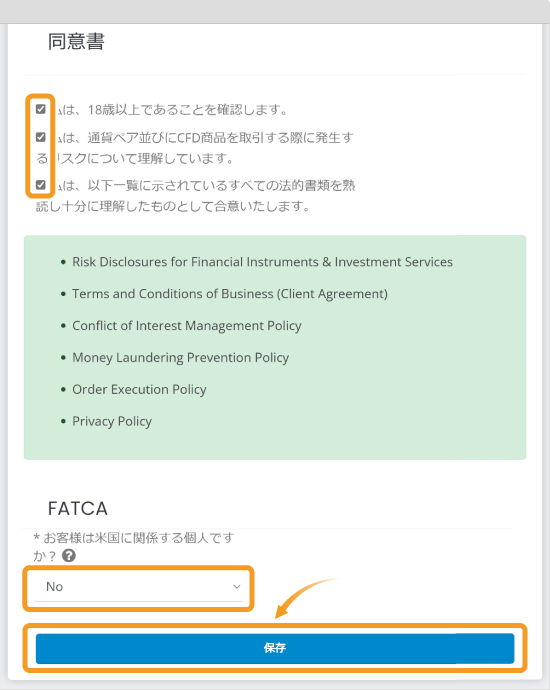Screen dimensions: 550x690
Task: Click the 同意書 section heading
Action: click(x=76, y=42)
